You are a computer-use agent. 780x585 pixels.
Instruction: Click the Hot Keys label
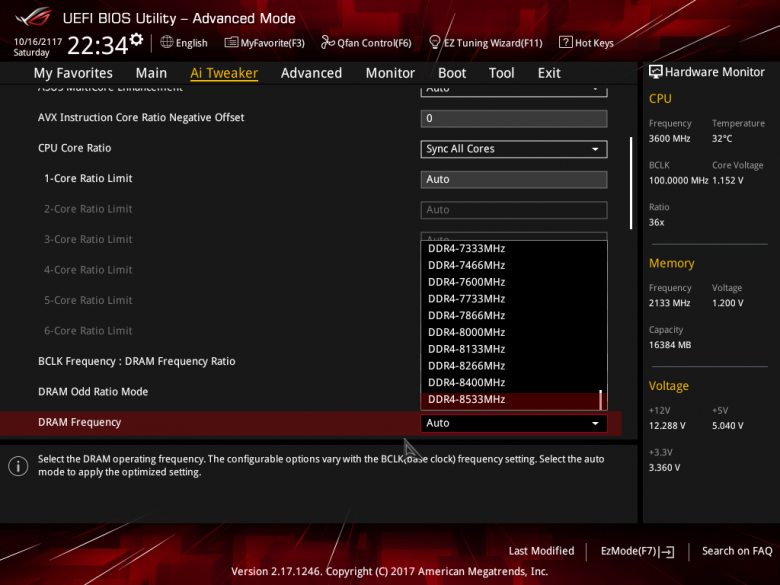[594, 43]
